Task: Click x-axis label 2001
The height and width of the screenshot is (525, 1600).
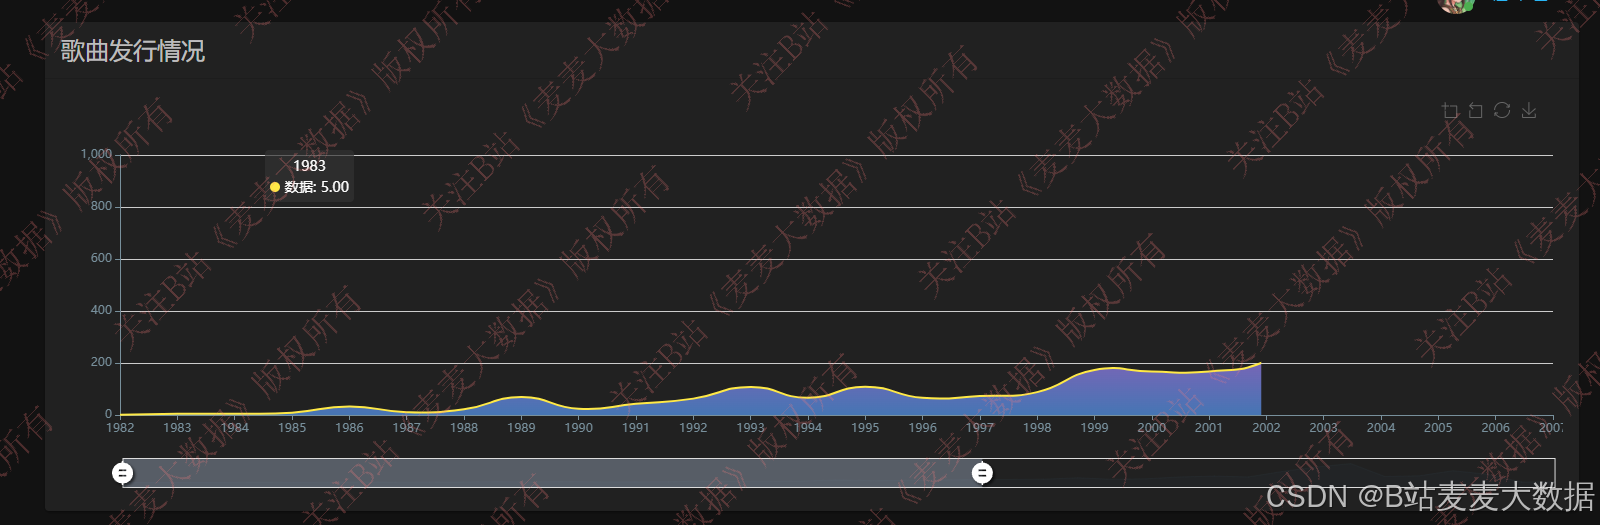Action: click(x=1209, y=427)
